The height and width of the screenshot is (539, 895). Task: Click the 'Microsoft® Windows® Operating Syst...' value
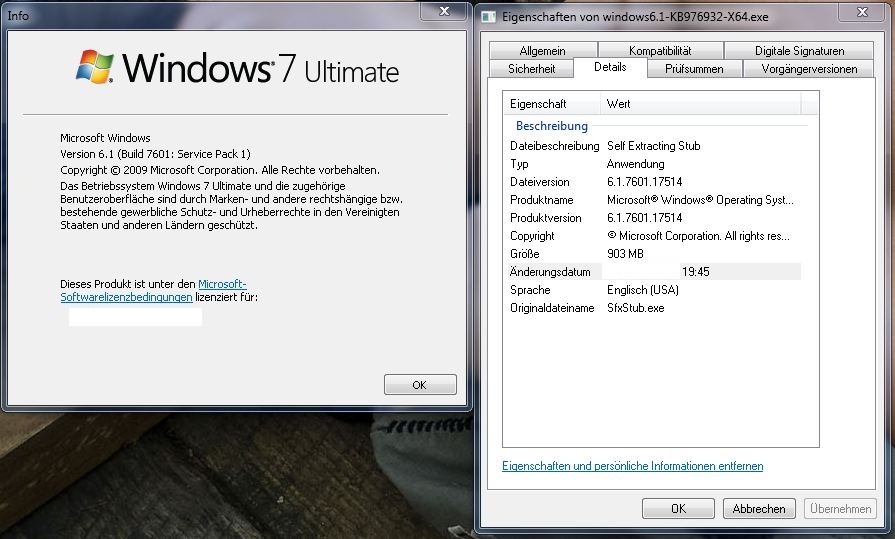click(700, 200)
